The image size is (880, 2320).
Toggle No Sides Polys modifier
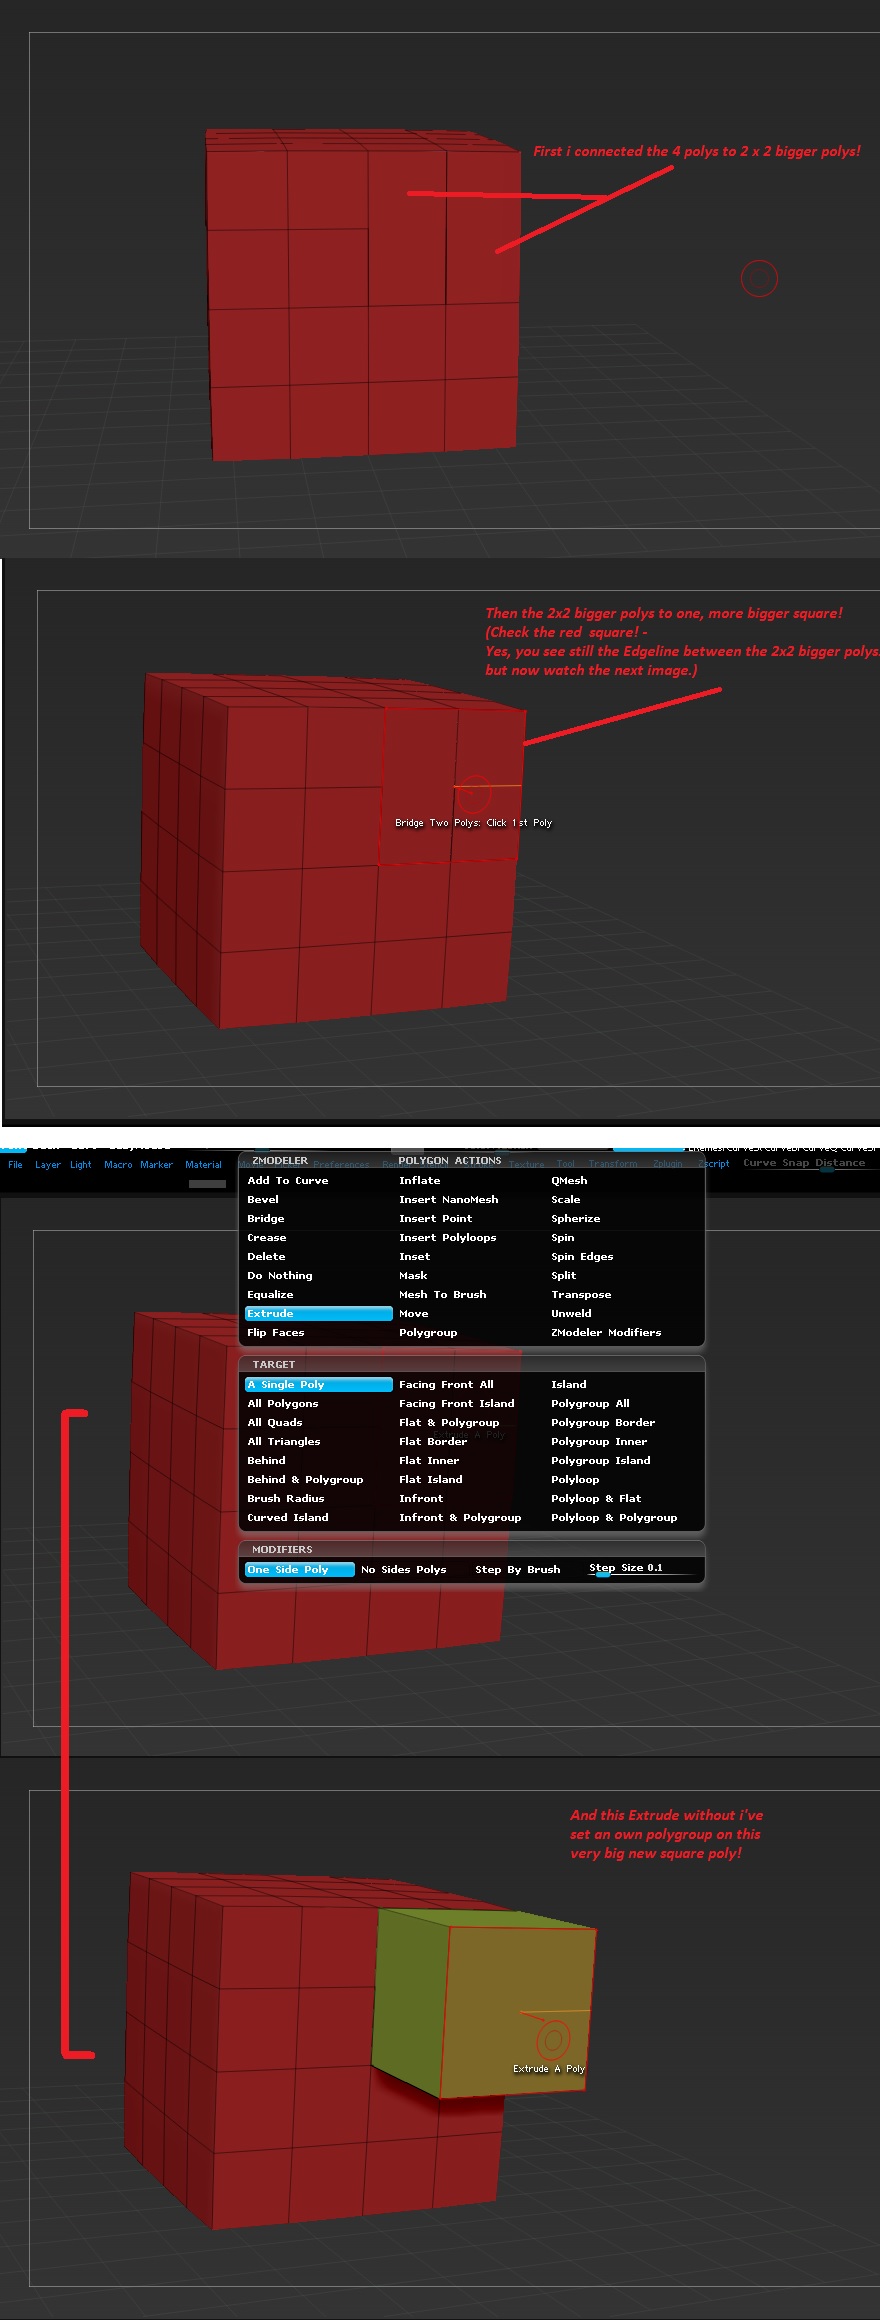(x=404, y=1569)
